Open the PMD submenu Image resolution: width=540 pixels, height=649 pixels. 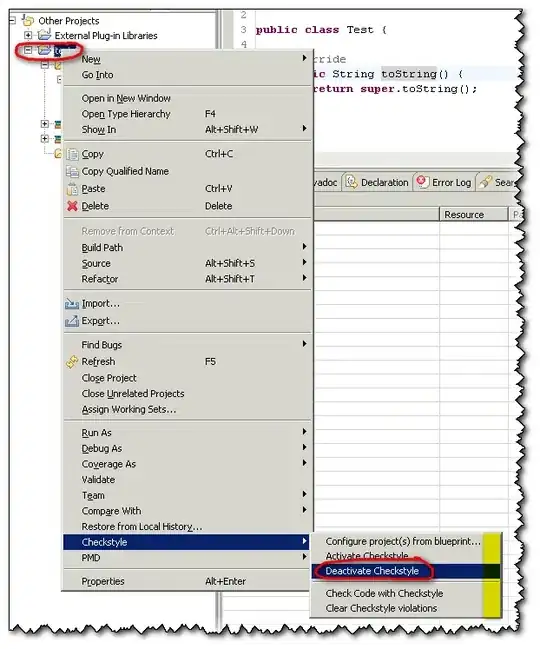(187, 558)
